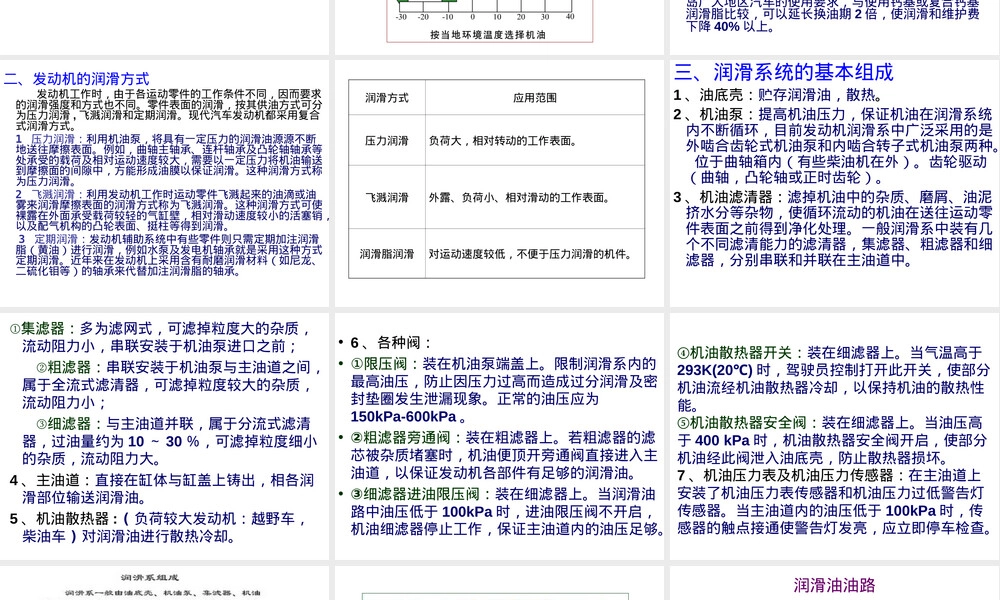The height and width of the screenshot is (600, 1000).
Task: Click the bullet ③细滤器 text
Action: (x=169, y=441)
